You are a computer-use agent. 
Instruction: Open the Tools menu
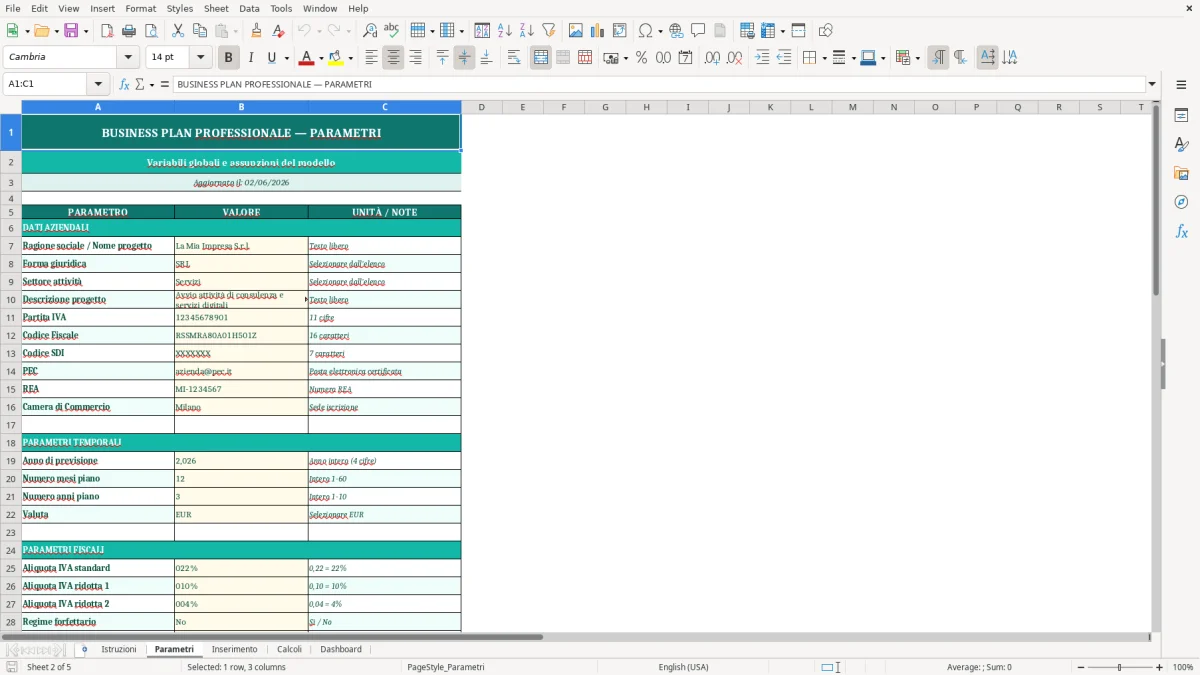click(x=281, y=8)
